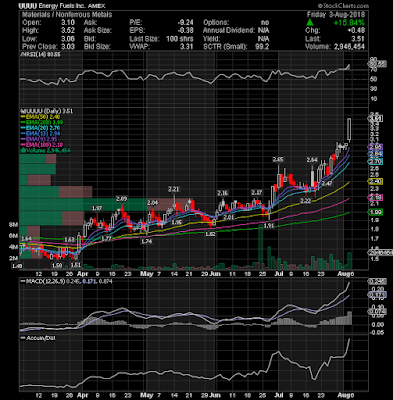Click the purple 2.95 tag on price axis

point(375,147)
